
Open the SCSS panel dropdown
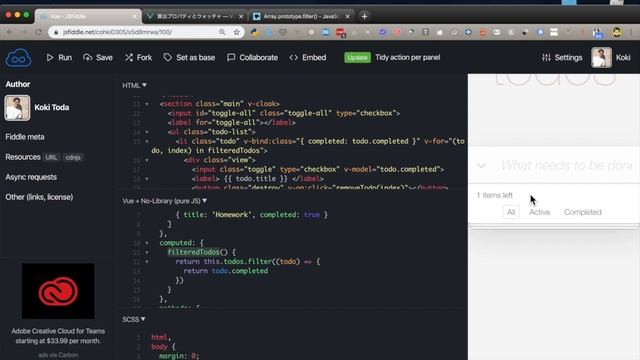(133, 319)
